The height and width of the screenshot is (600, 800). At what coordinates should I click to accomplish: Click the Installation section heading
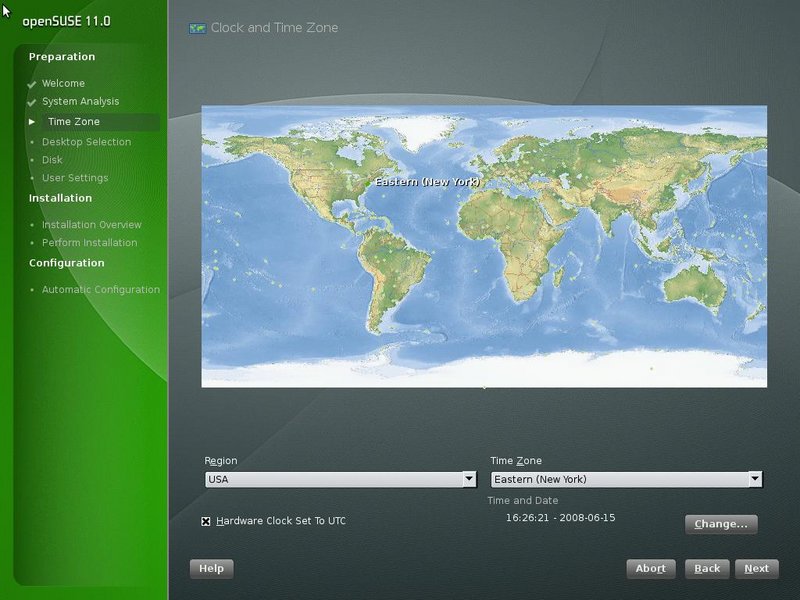tap(60, 198)
